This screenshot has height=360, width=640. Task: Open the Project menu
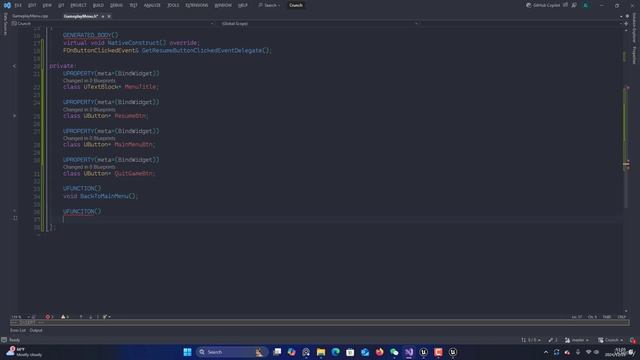pyautogui.click(x=78, y=5)
